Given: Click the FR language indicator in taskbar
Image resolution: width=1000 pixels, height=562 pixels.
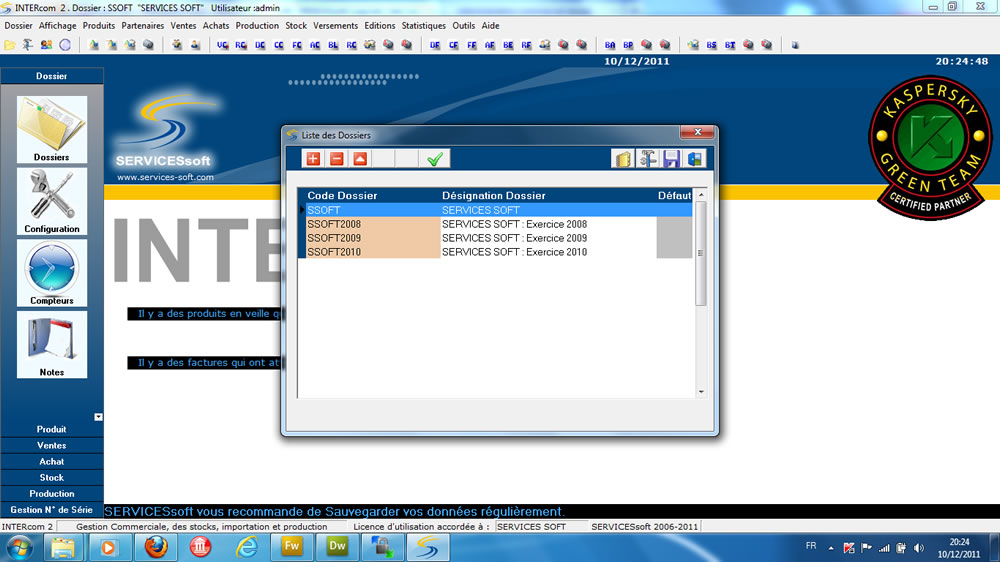Looking at the screenshot, I should [x=811, y=546].
